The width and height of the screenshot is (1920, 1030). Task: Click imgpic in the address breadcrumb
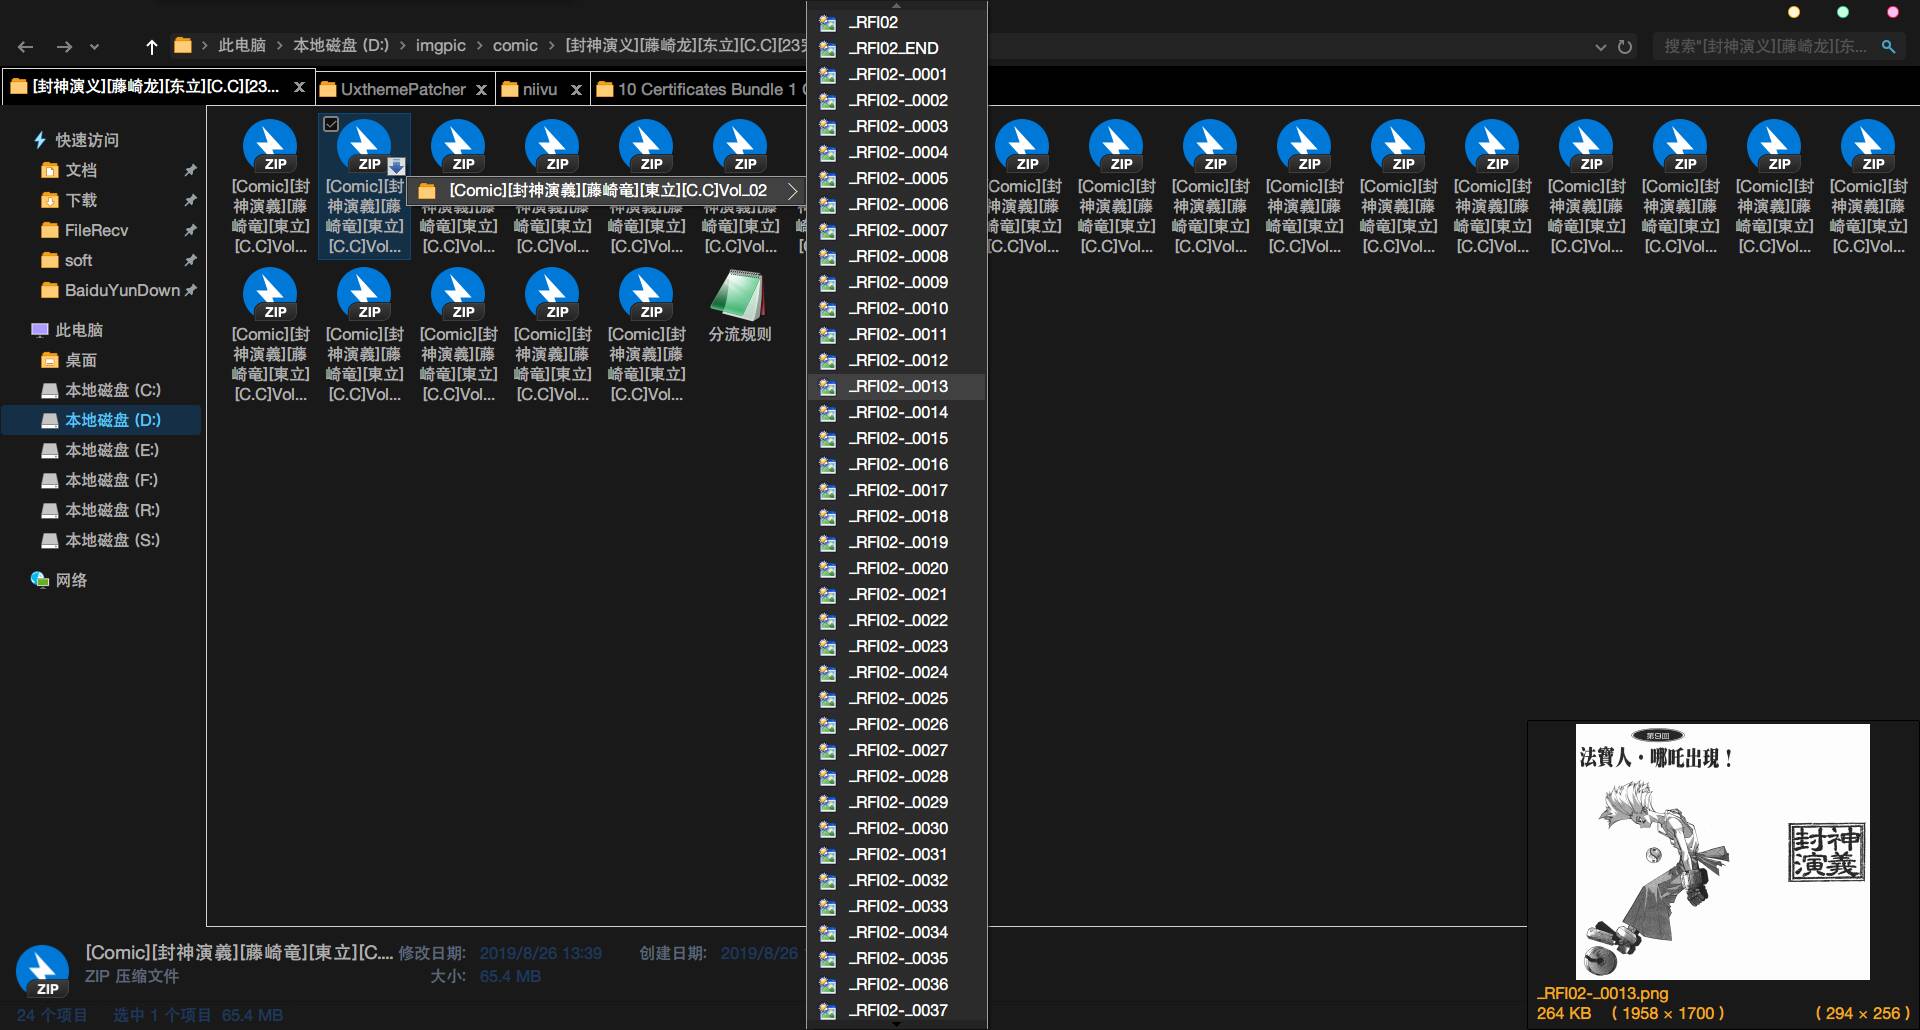pos(440,46)
